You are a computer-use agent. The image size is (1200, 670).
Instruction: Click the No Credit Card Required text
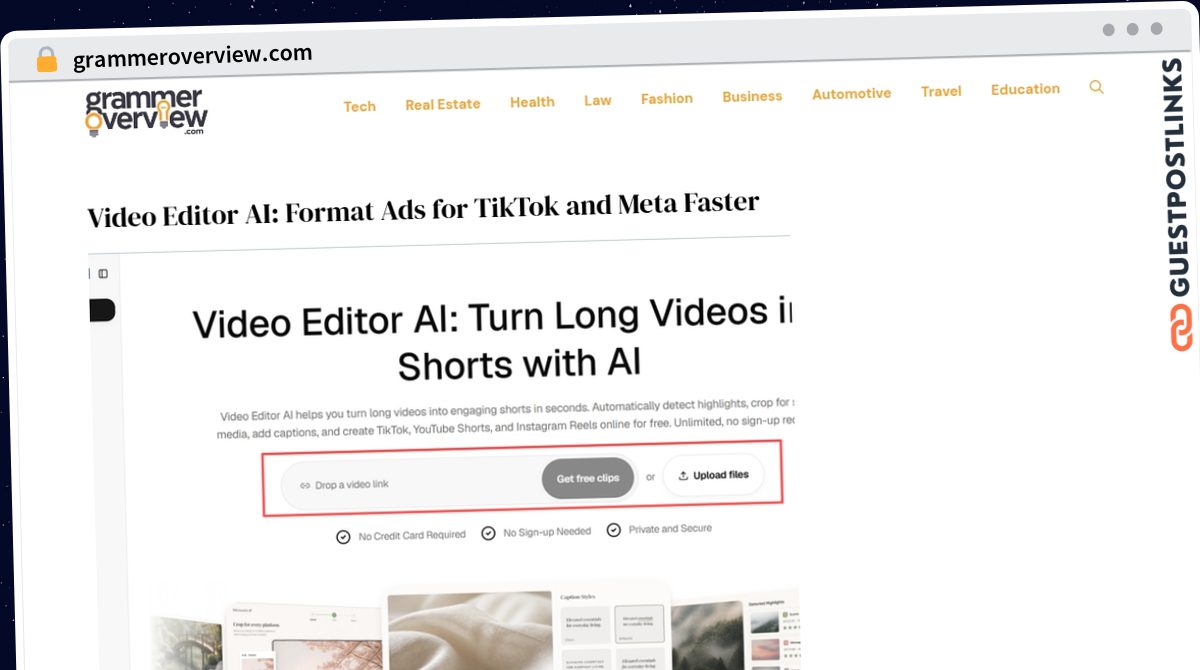point(412,535)
